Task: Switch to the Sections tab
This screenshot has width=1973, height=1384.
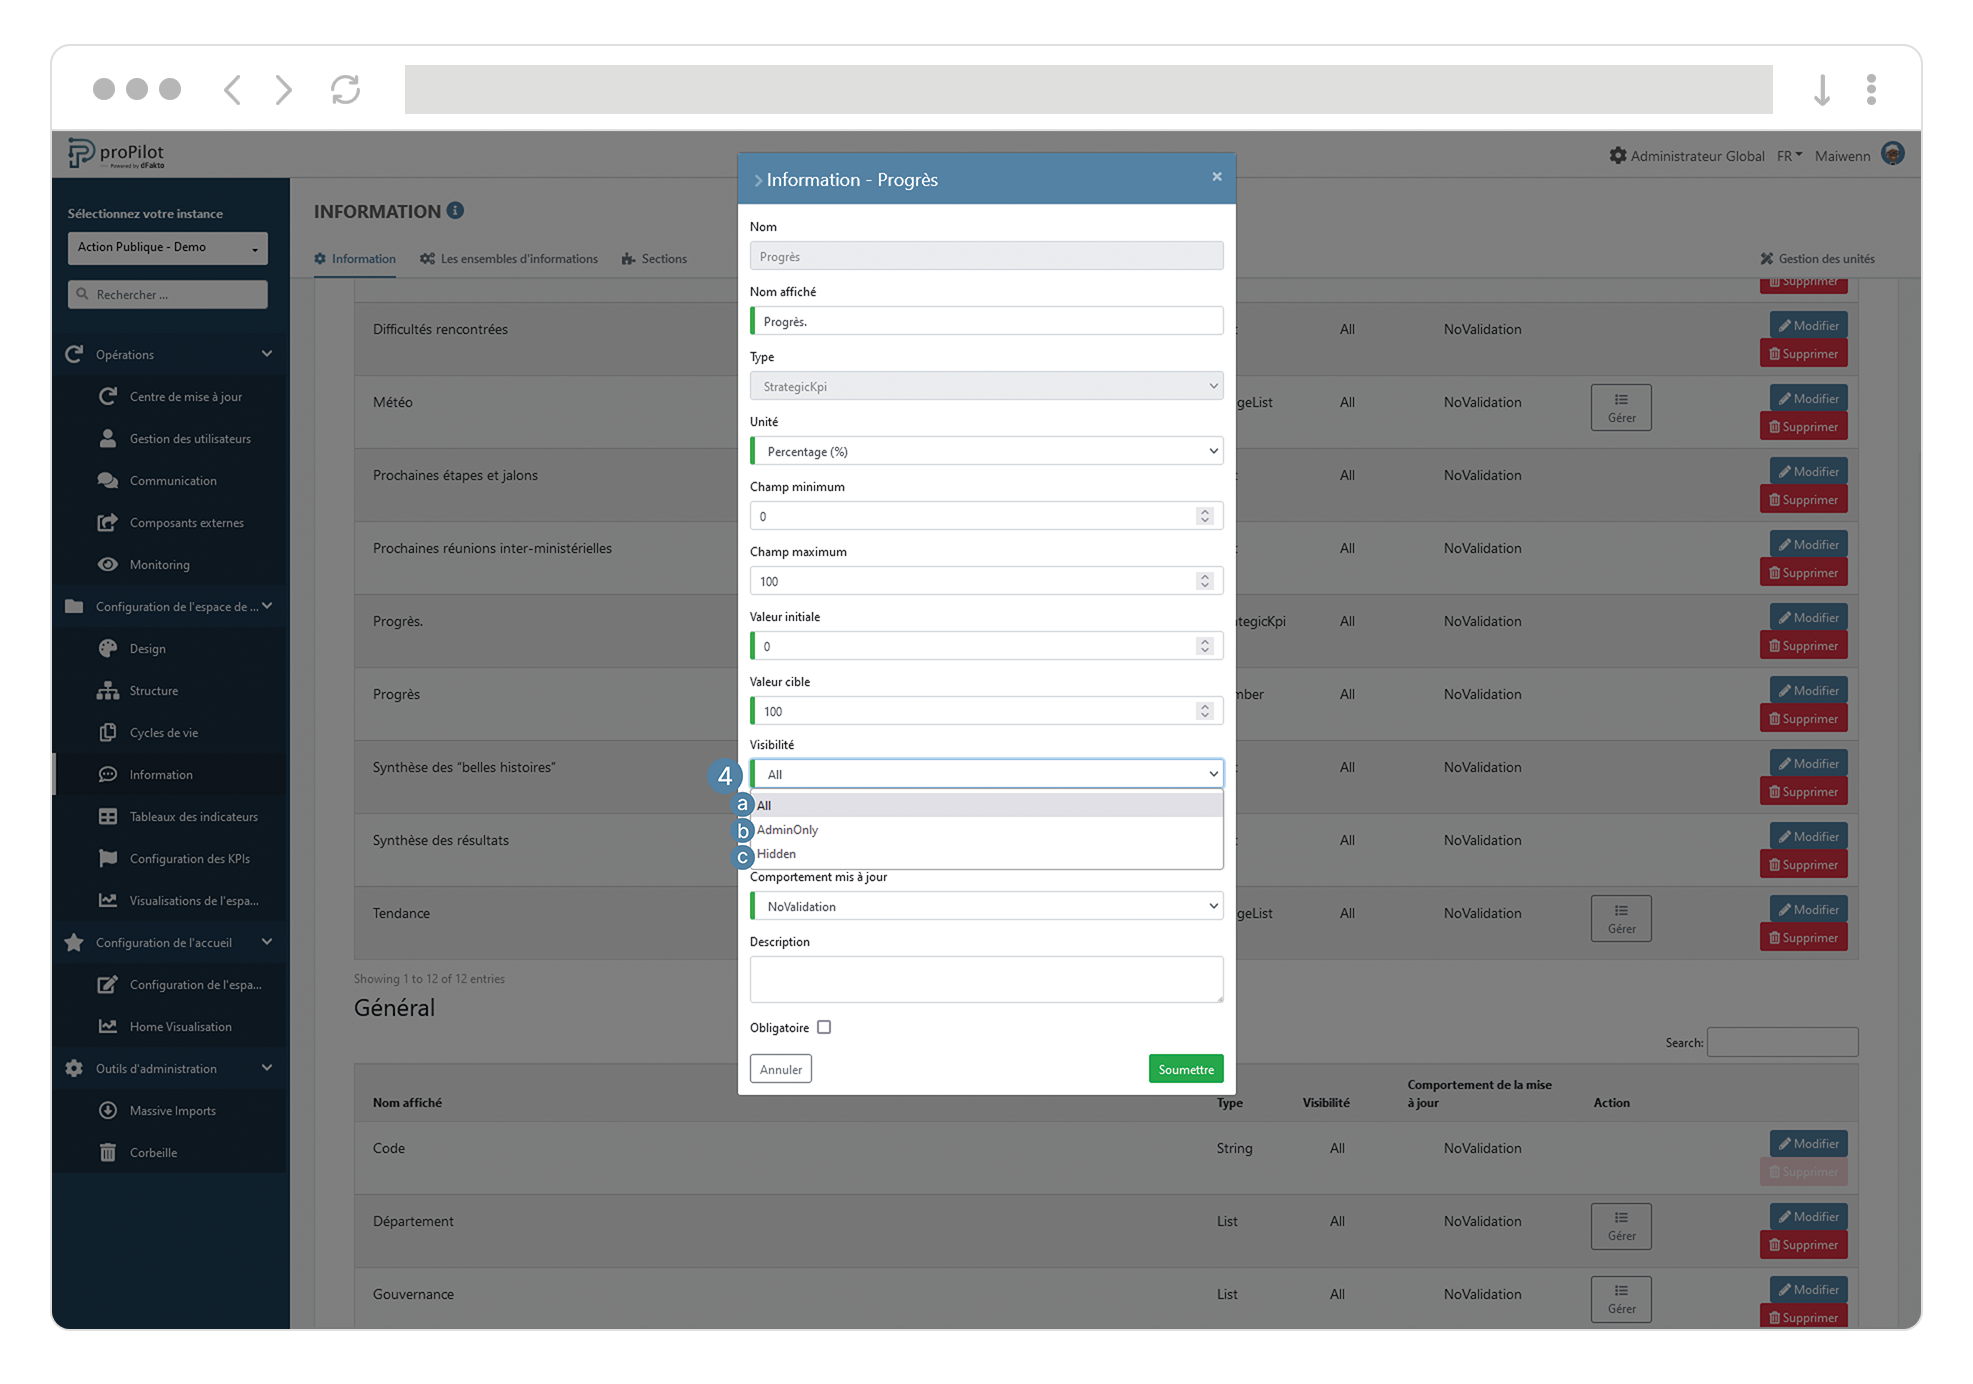Action: 654,258
